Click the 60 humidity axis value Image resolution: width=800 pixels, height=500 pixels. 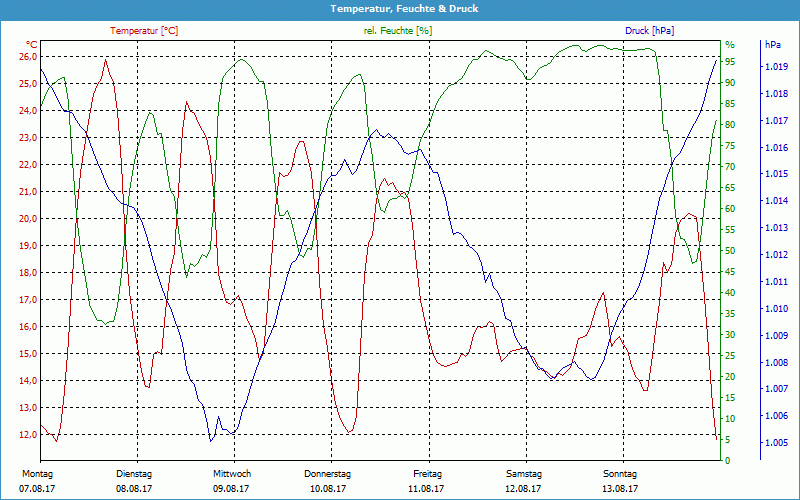pyautogui.click(x=730, y=209)
